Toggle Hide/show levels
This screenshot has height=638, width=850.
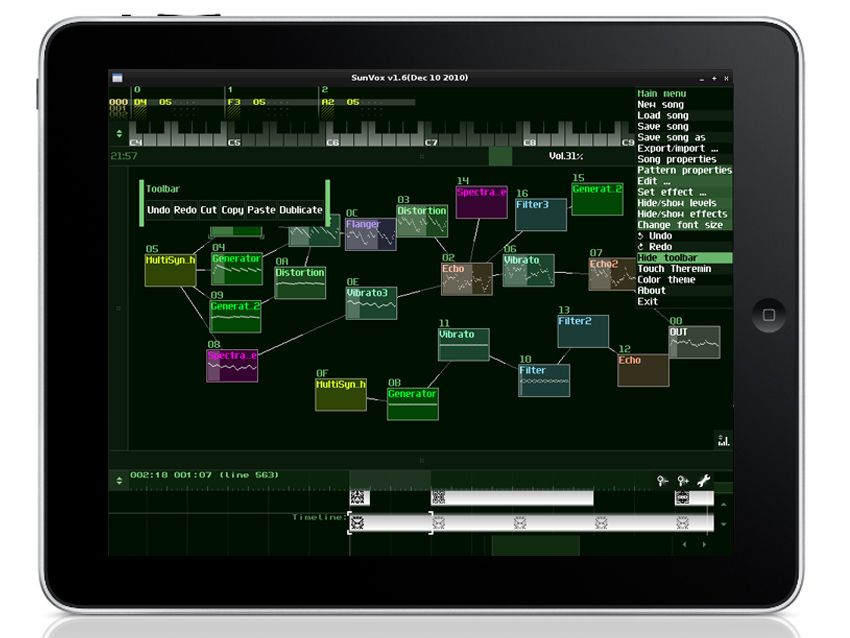(x=678, y=202)
